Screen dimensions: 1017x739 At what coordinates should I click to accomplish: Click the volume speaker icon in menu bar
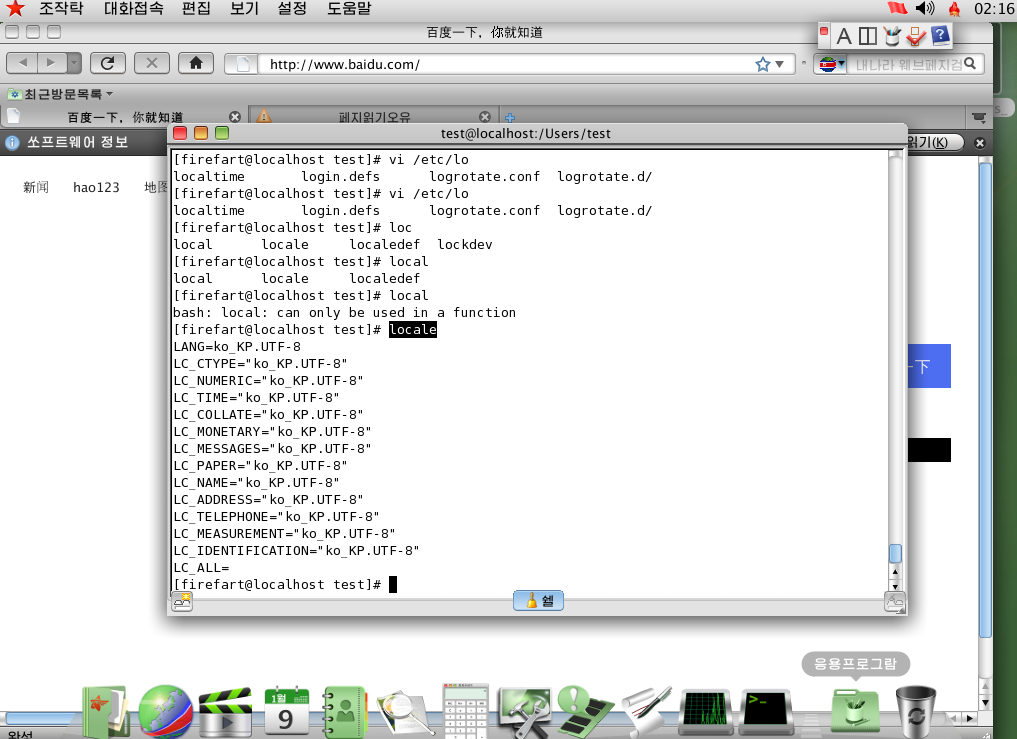925,9
